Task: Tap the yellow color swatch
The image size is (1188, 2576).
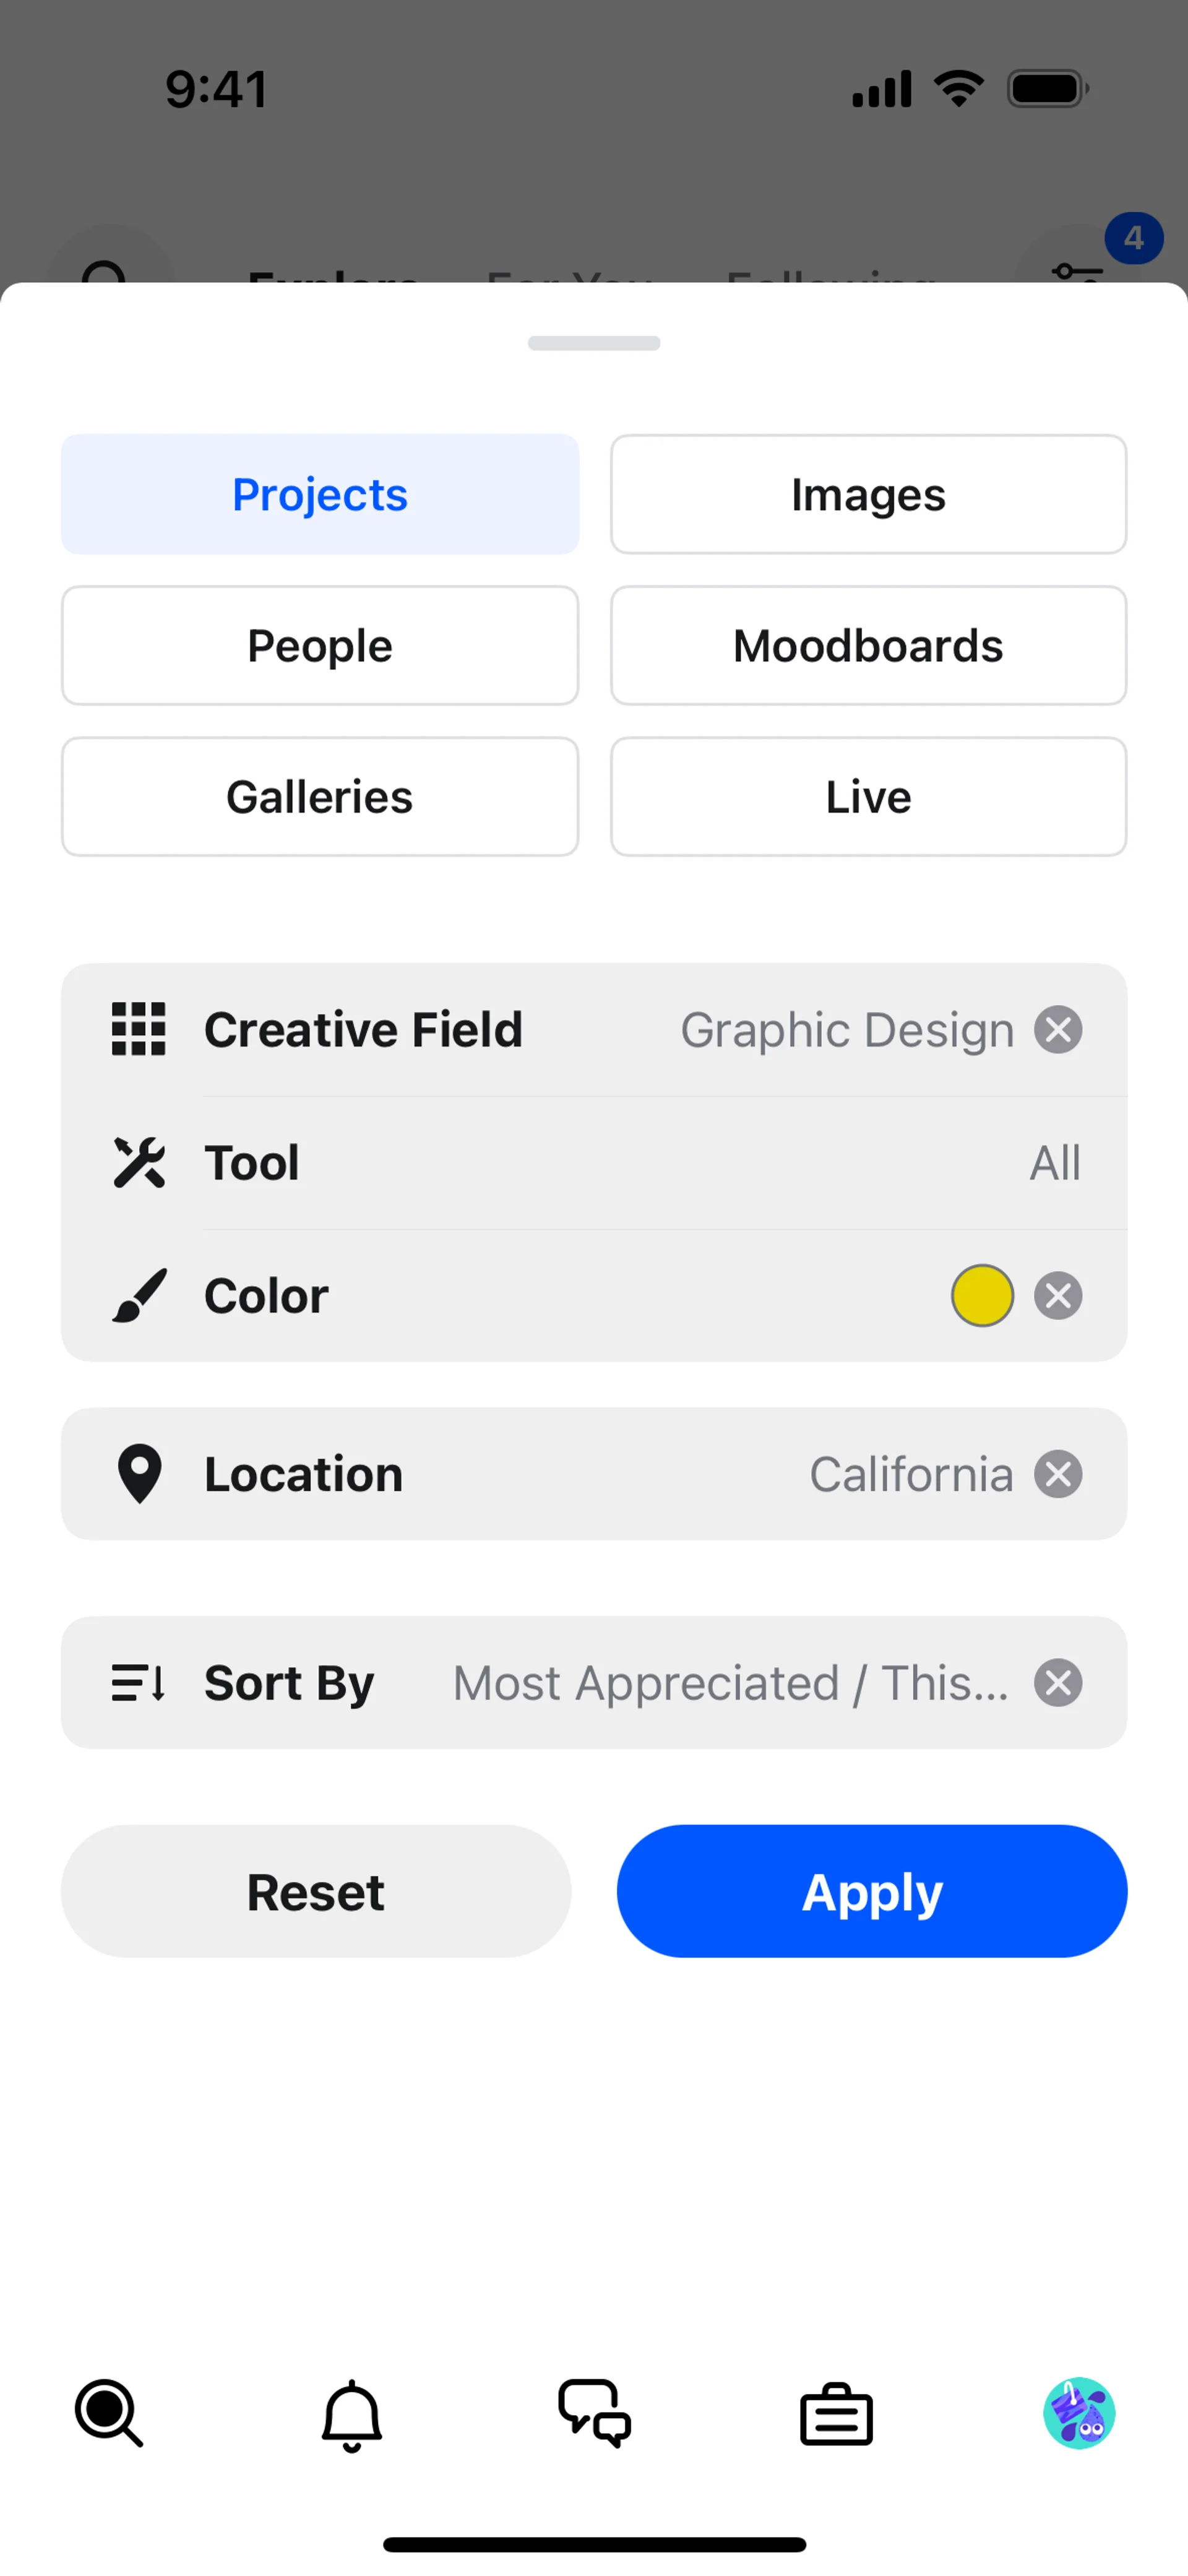Action: coord(982,1296)
